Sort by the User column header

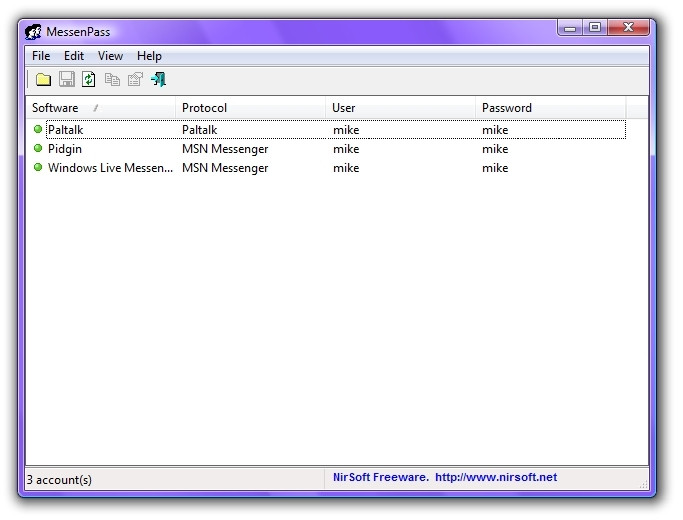click(400, 108)
